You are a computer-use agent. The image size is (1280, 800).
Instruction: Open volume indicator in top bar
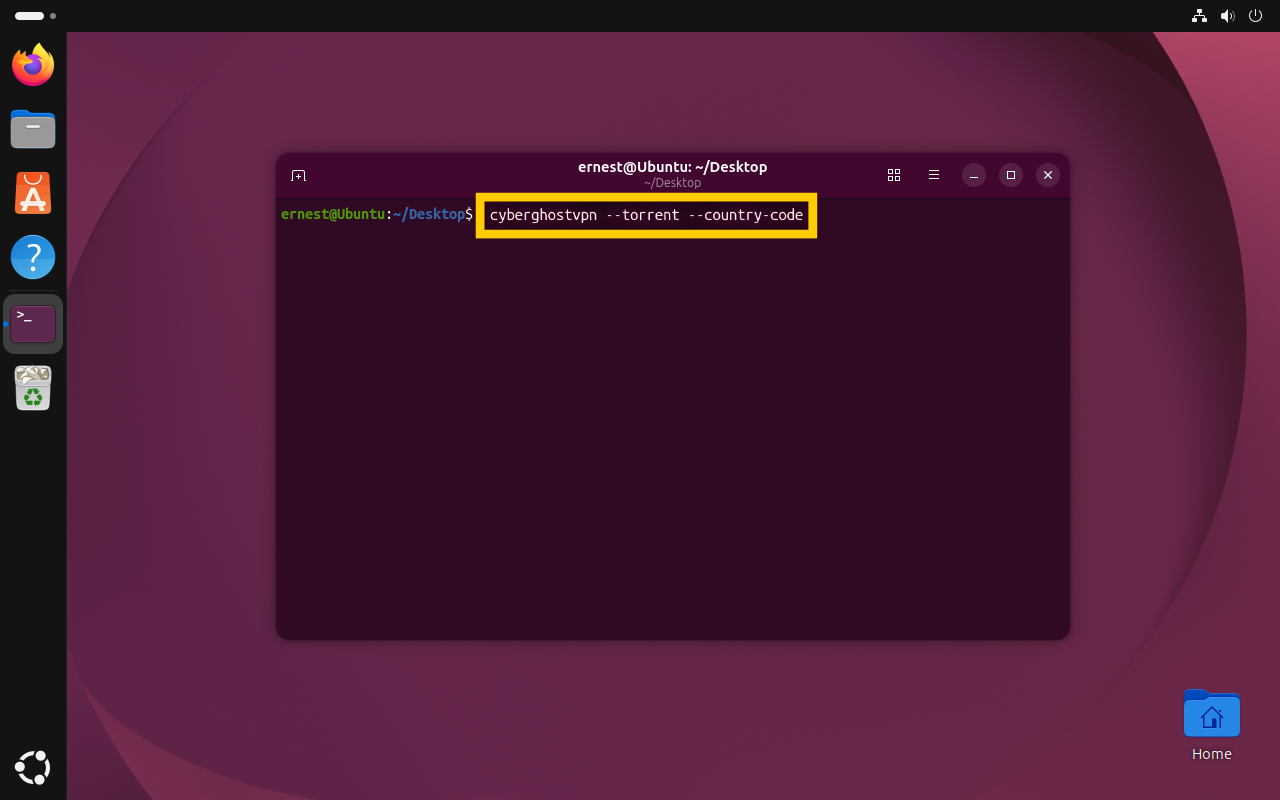[x=1227, y=16]
